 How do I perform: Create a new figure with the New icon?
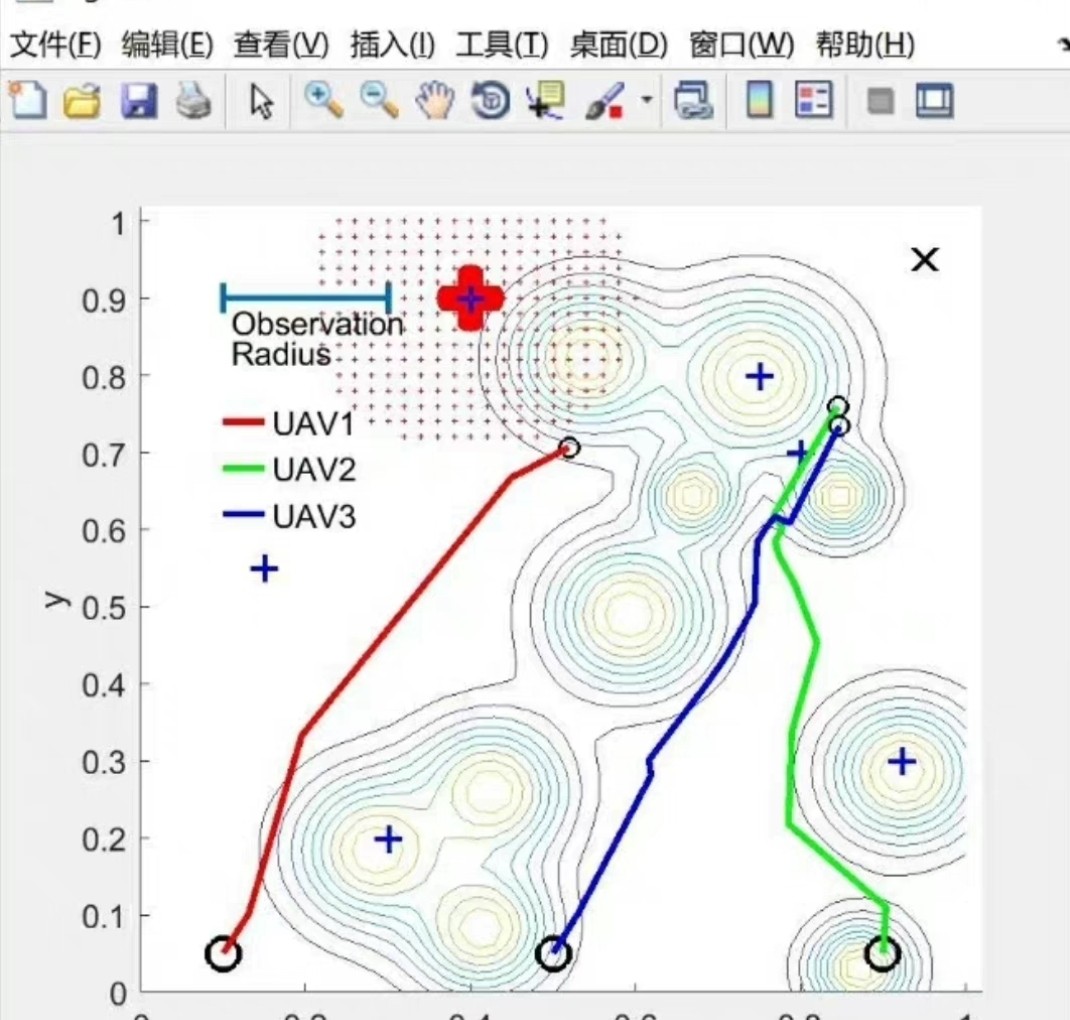[28, 101]
